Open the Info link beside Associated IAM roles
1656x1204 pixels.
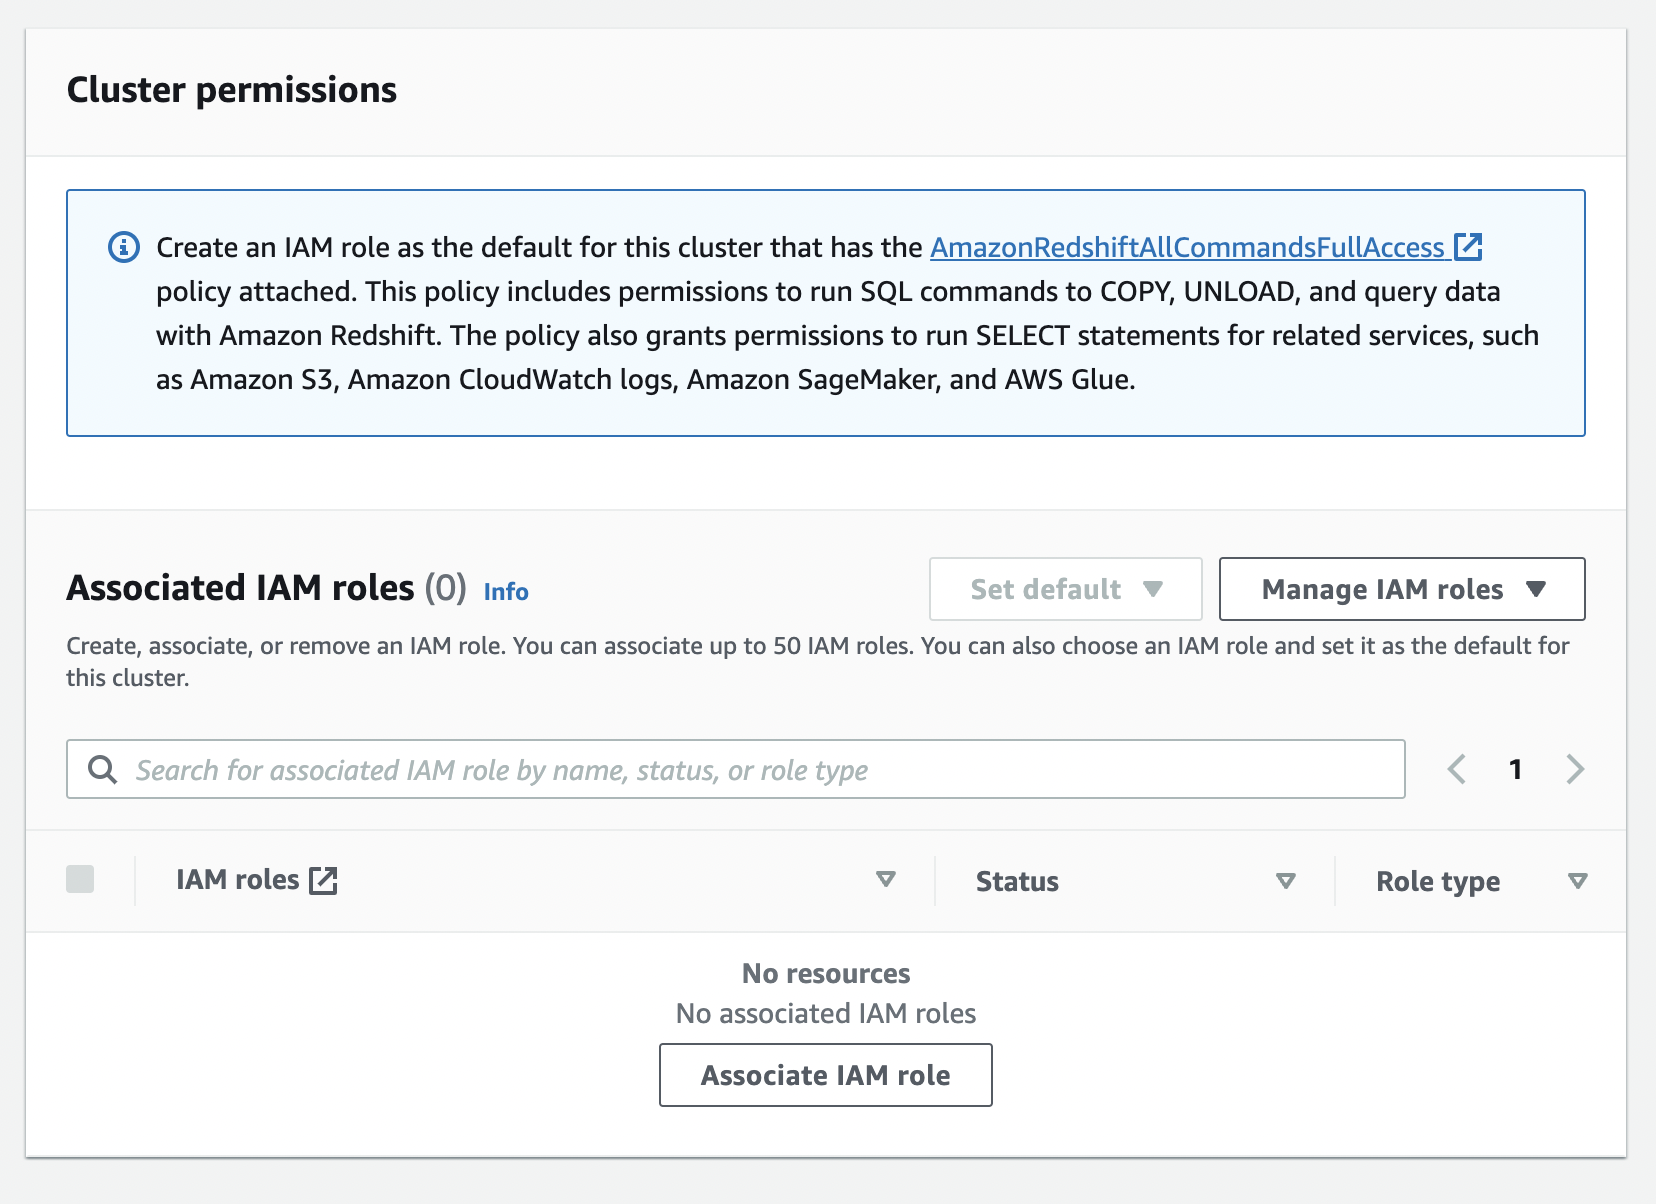point(506,592)
